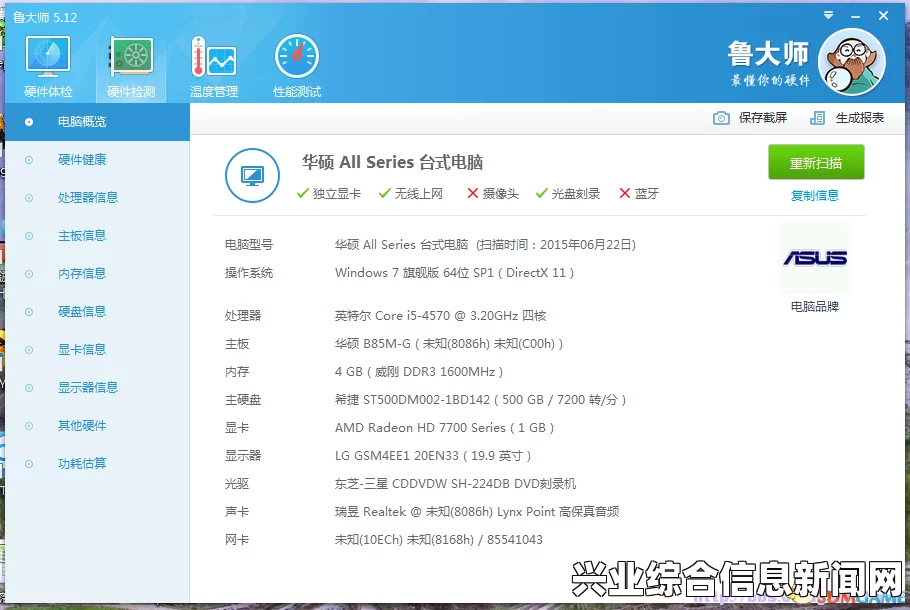Close the 鲁大师 window
Image resolution: width=910 pixels, height=610 pixels.
click(x=883, y=16)
